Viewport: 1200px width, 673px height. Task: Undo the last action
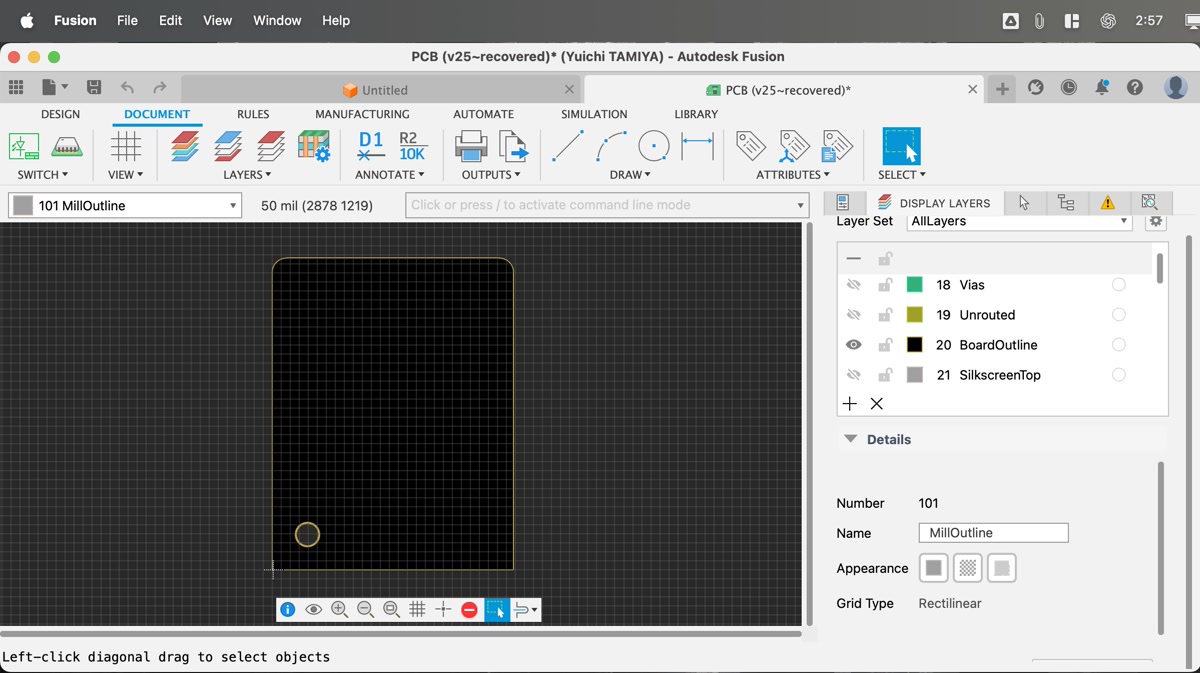click(x=127, y=88)
